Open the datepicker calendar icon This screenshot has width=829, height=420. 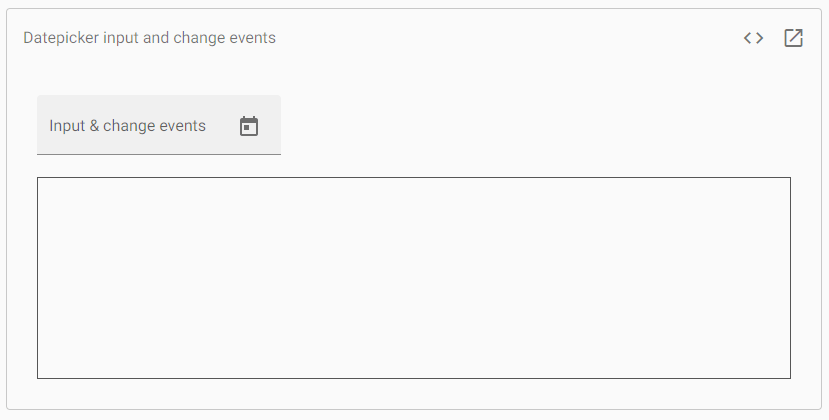(248, 126)
